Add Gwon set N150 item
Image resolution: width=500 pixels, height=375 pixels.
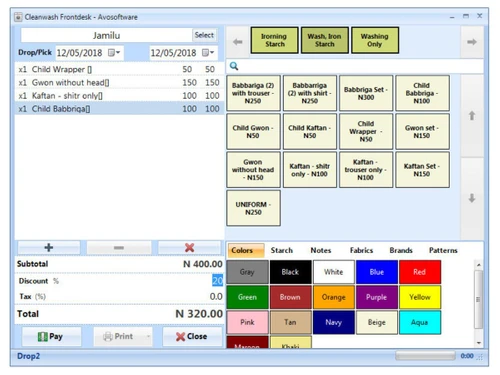pos(422,131)
